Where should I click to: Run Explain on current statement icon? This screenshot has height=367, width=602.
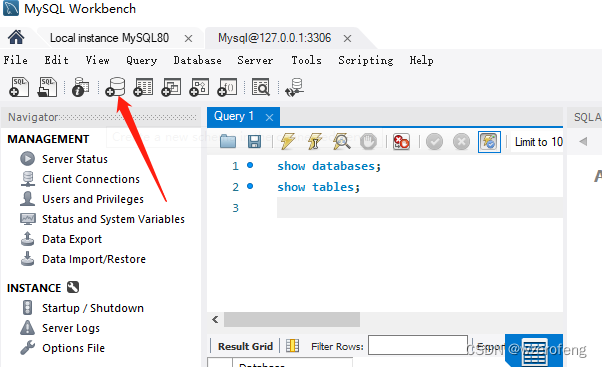(341, 141)
